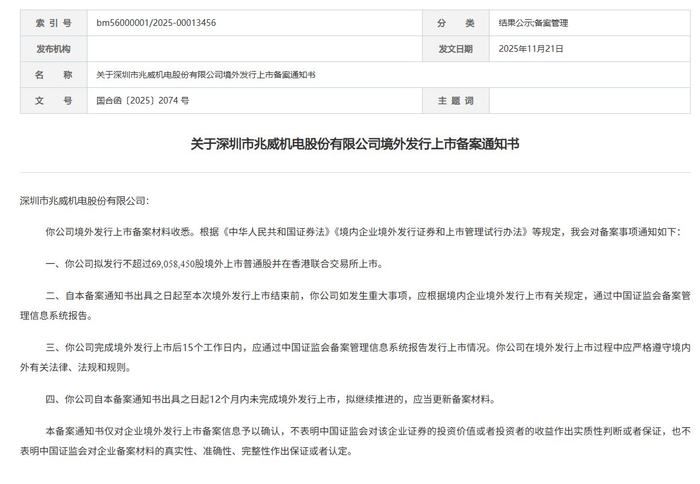Click the 发布机构 label cell
700x484 pixels.
click(x=54, y=49)
